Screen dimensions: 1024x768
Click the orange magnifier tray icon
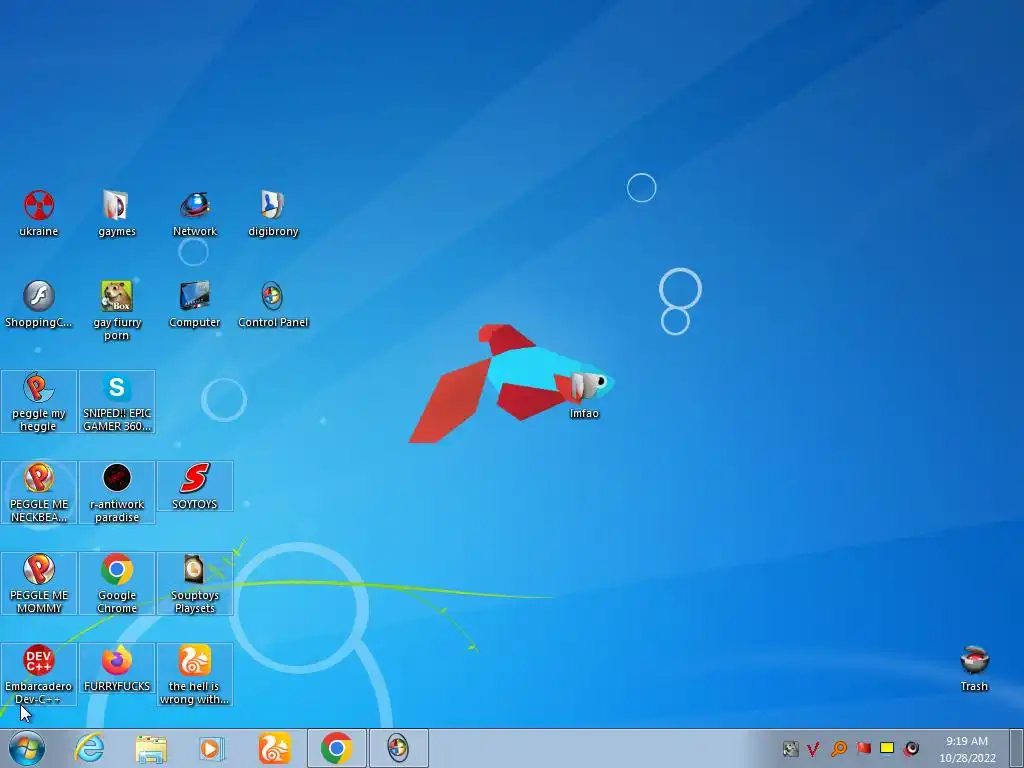click(839, 748)
